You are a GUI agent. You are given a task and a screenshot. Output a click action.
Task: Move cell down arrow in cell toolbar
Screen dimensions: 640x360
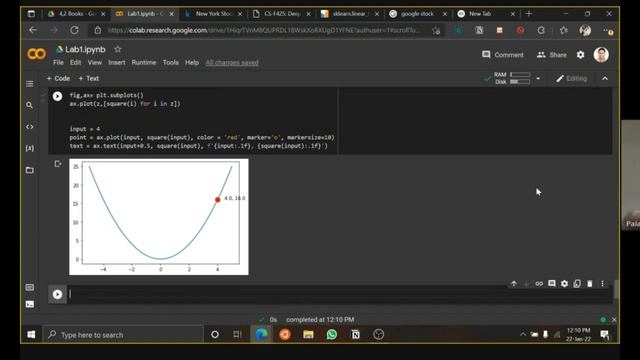click(527, 283)
